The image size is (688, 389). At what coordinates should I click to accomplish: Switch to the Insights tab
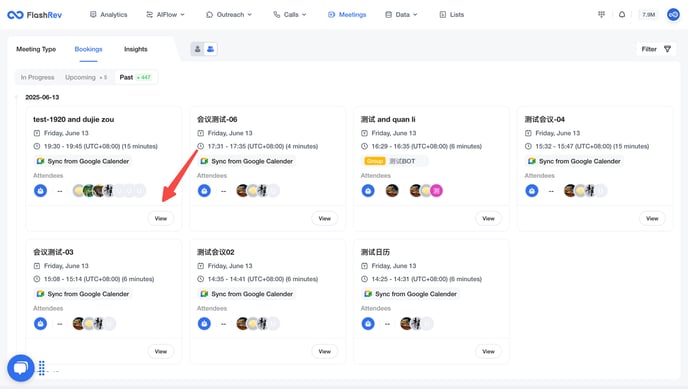click(x=136, y=49)
